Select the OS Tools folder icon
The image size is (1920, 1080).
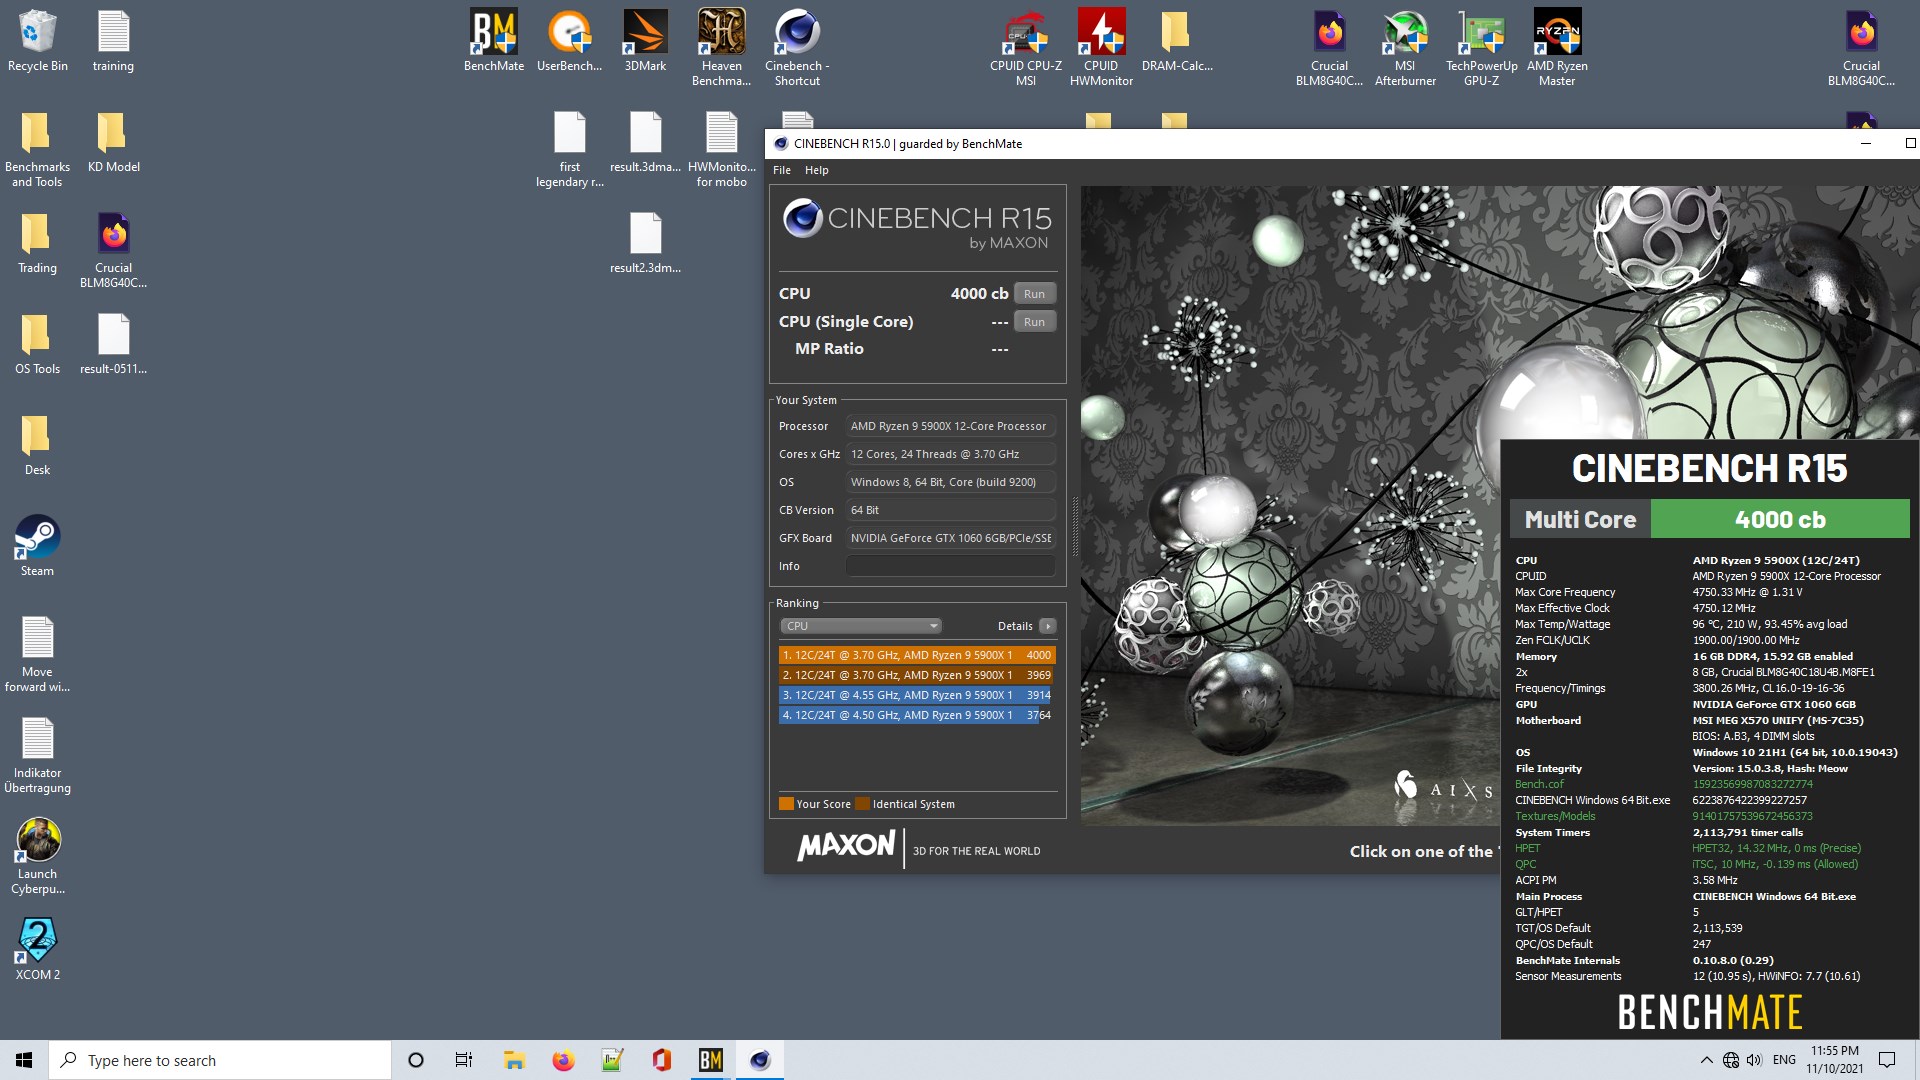(38, 344)
